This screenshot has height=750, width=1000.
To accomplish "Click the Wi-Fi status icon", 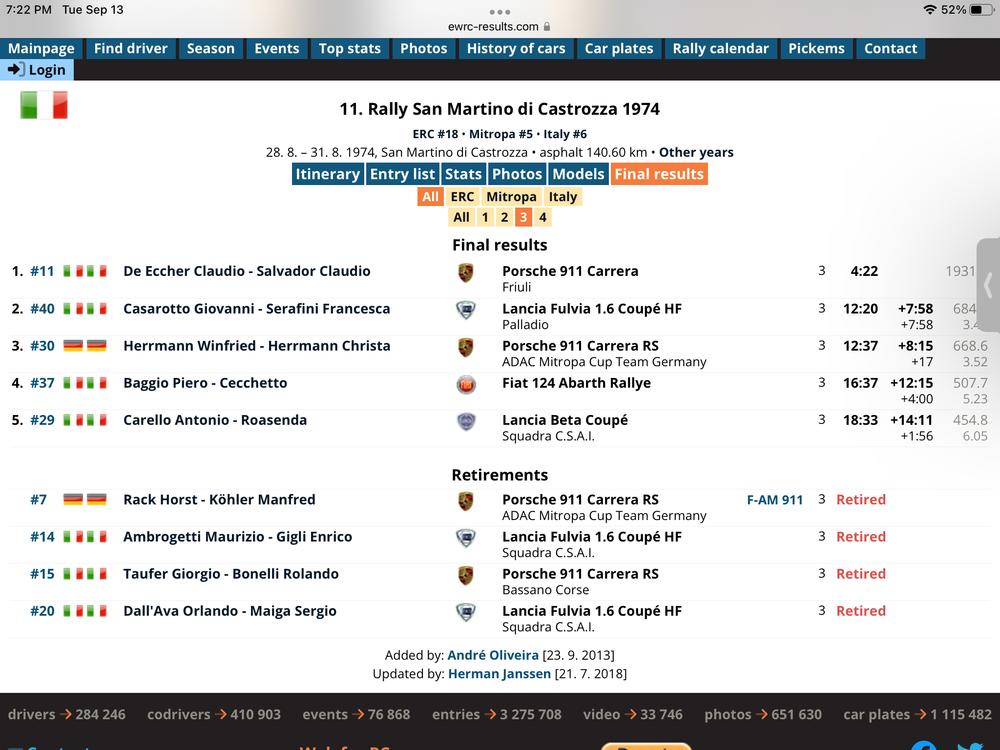I will (x=930, y=10).
